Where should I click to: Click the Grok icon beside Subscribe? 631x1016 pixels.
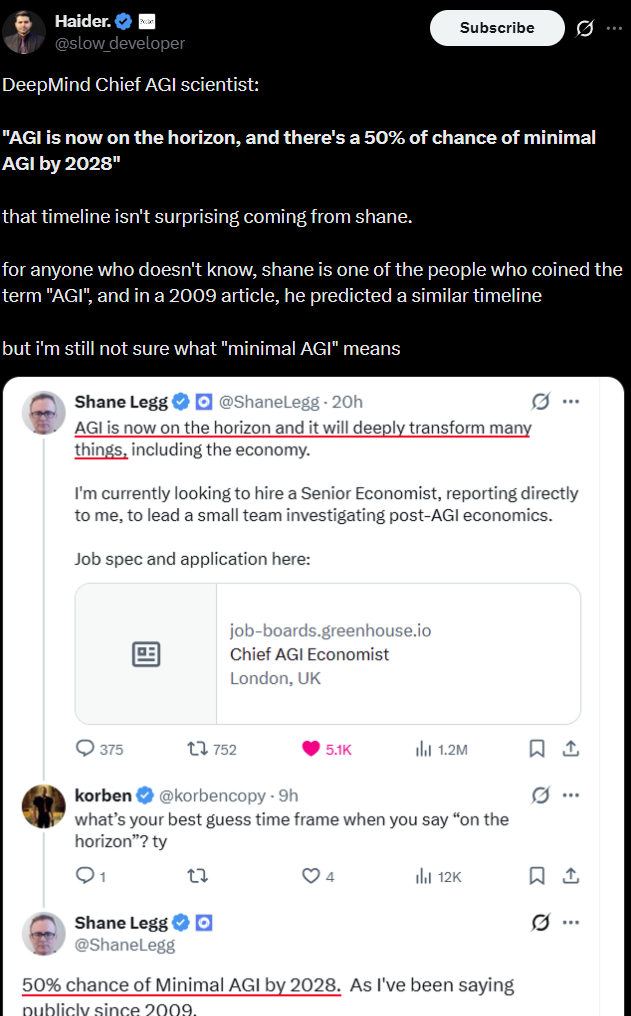586,28
